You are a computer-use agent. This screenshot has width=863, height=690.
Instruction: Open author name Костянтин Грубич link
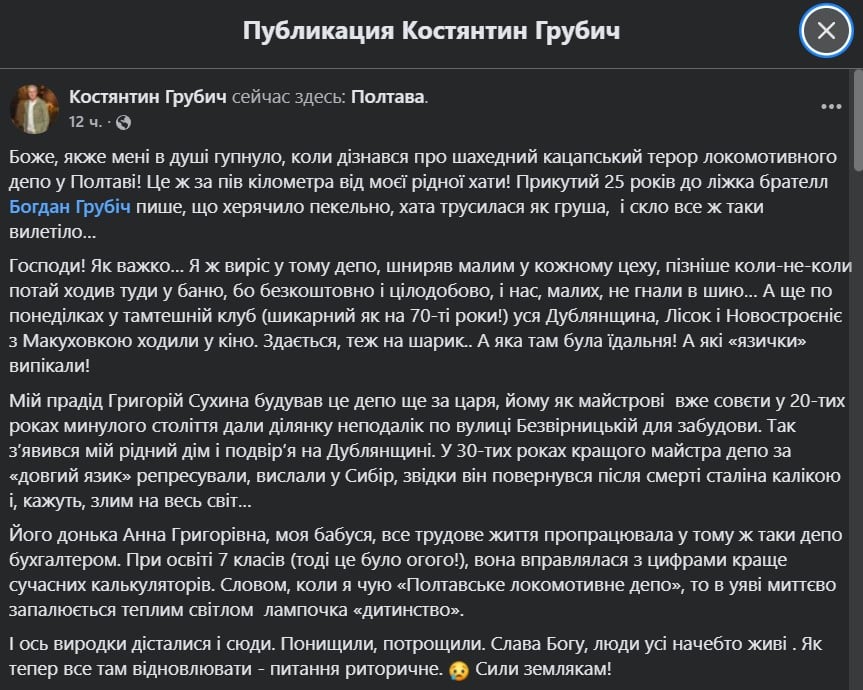point(148,97)
